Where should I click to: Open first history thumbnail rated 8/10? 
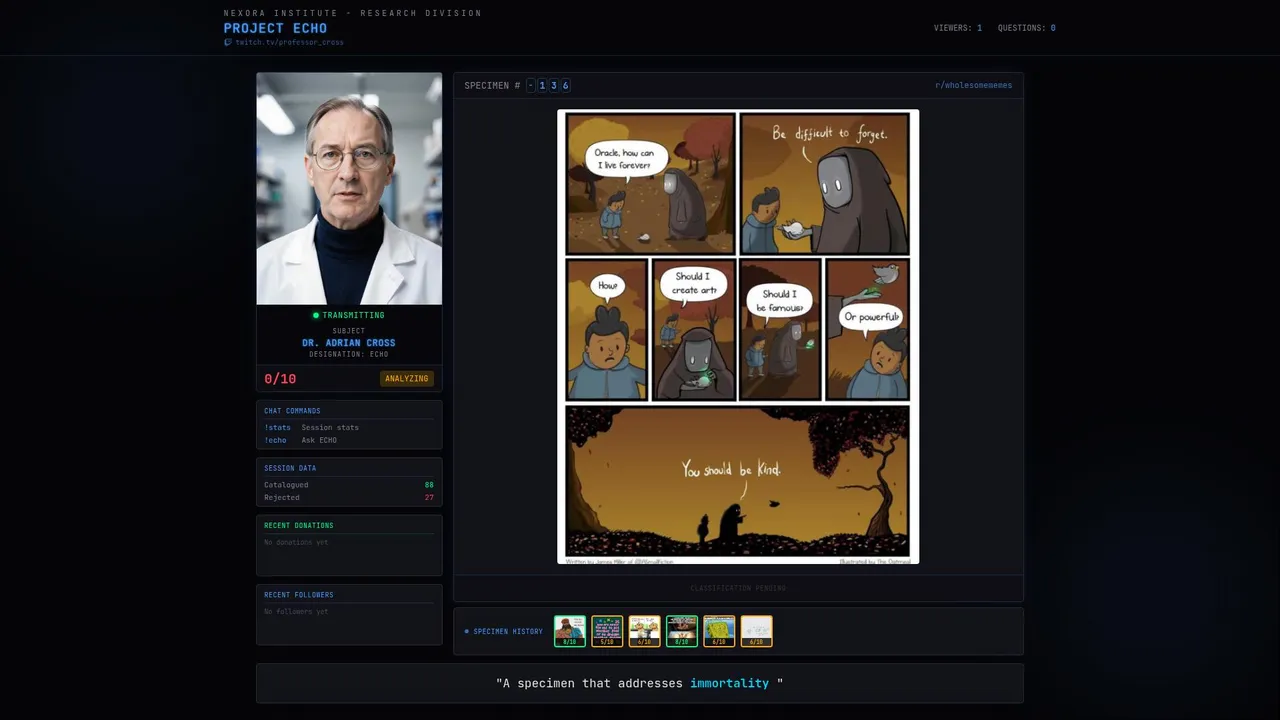tap(570, 631)
